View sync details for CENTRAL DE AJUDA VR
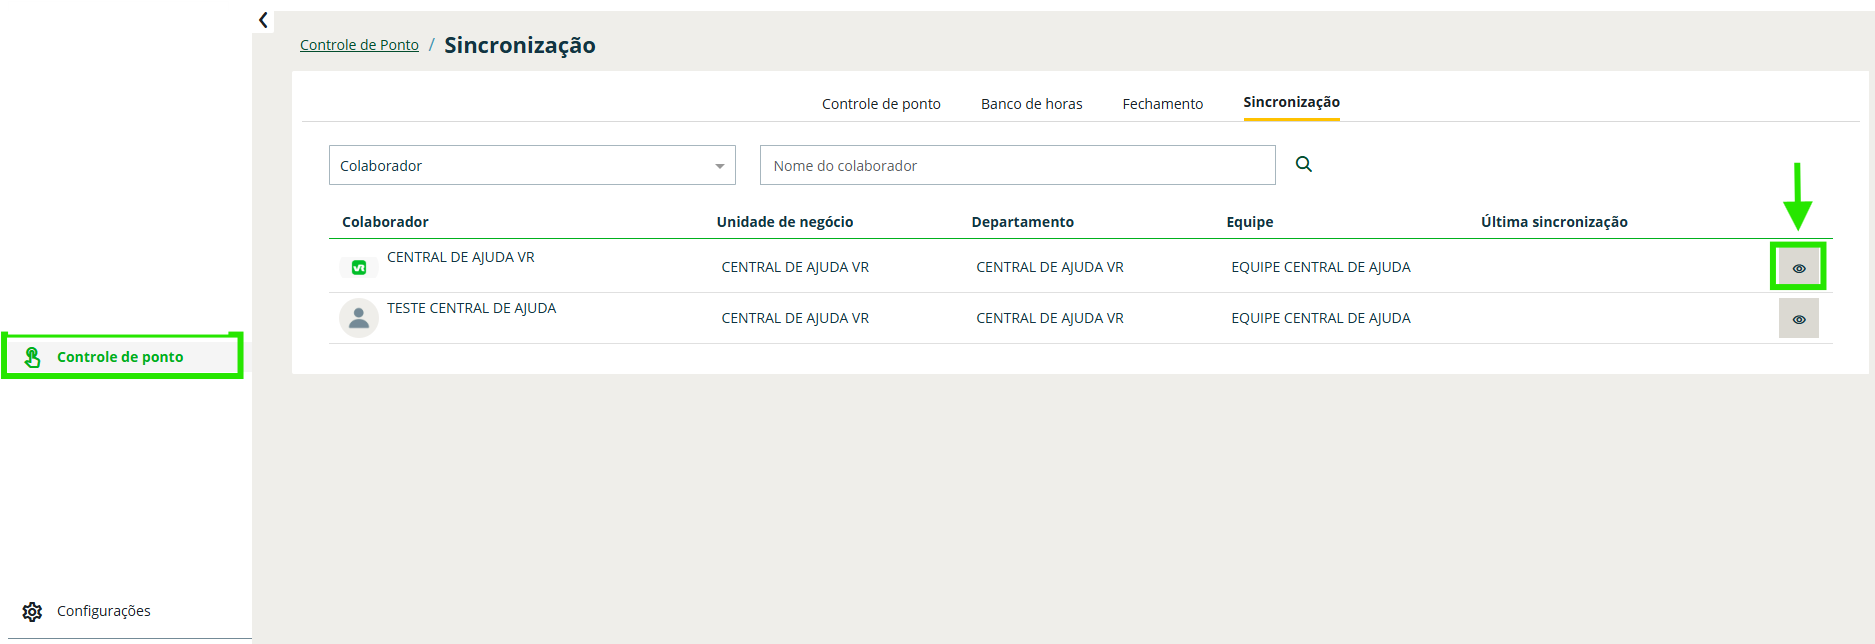The image size is (1875, 644). point(1798,267)
